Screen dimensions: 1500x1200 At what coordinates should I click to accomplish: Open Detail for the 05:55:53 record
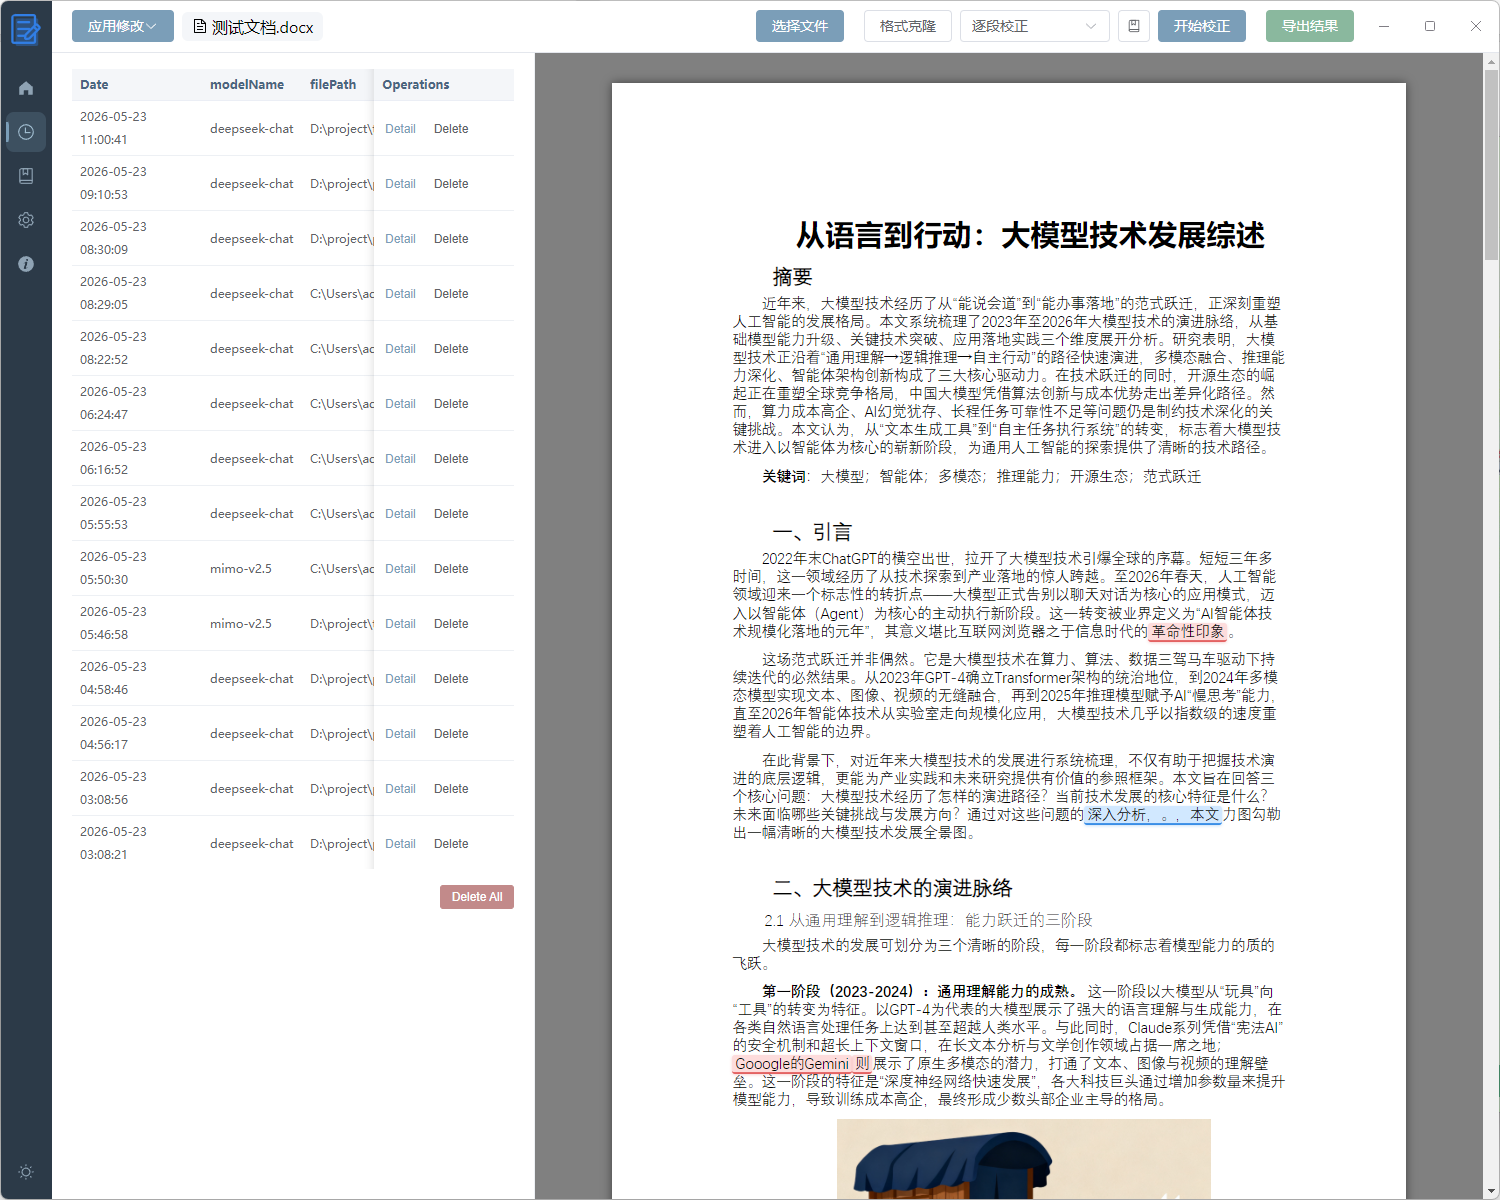400,514
